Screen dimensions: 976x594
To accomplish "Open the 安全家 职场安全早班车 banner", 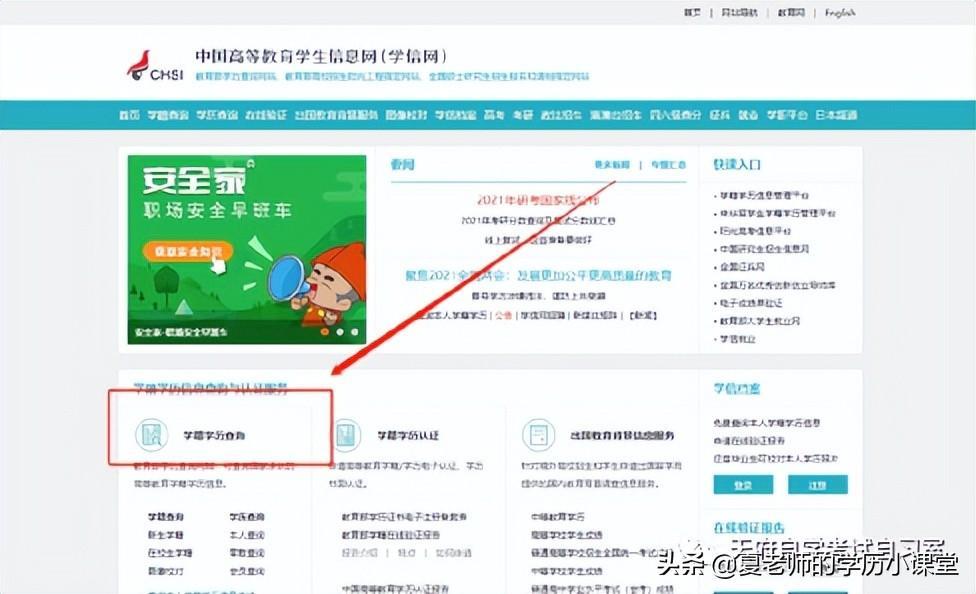I will click(x=247, y=249).
